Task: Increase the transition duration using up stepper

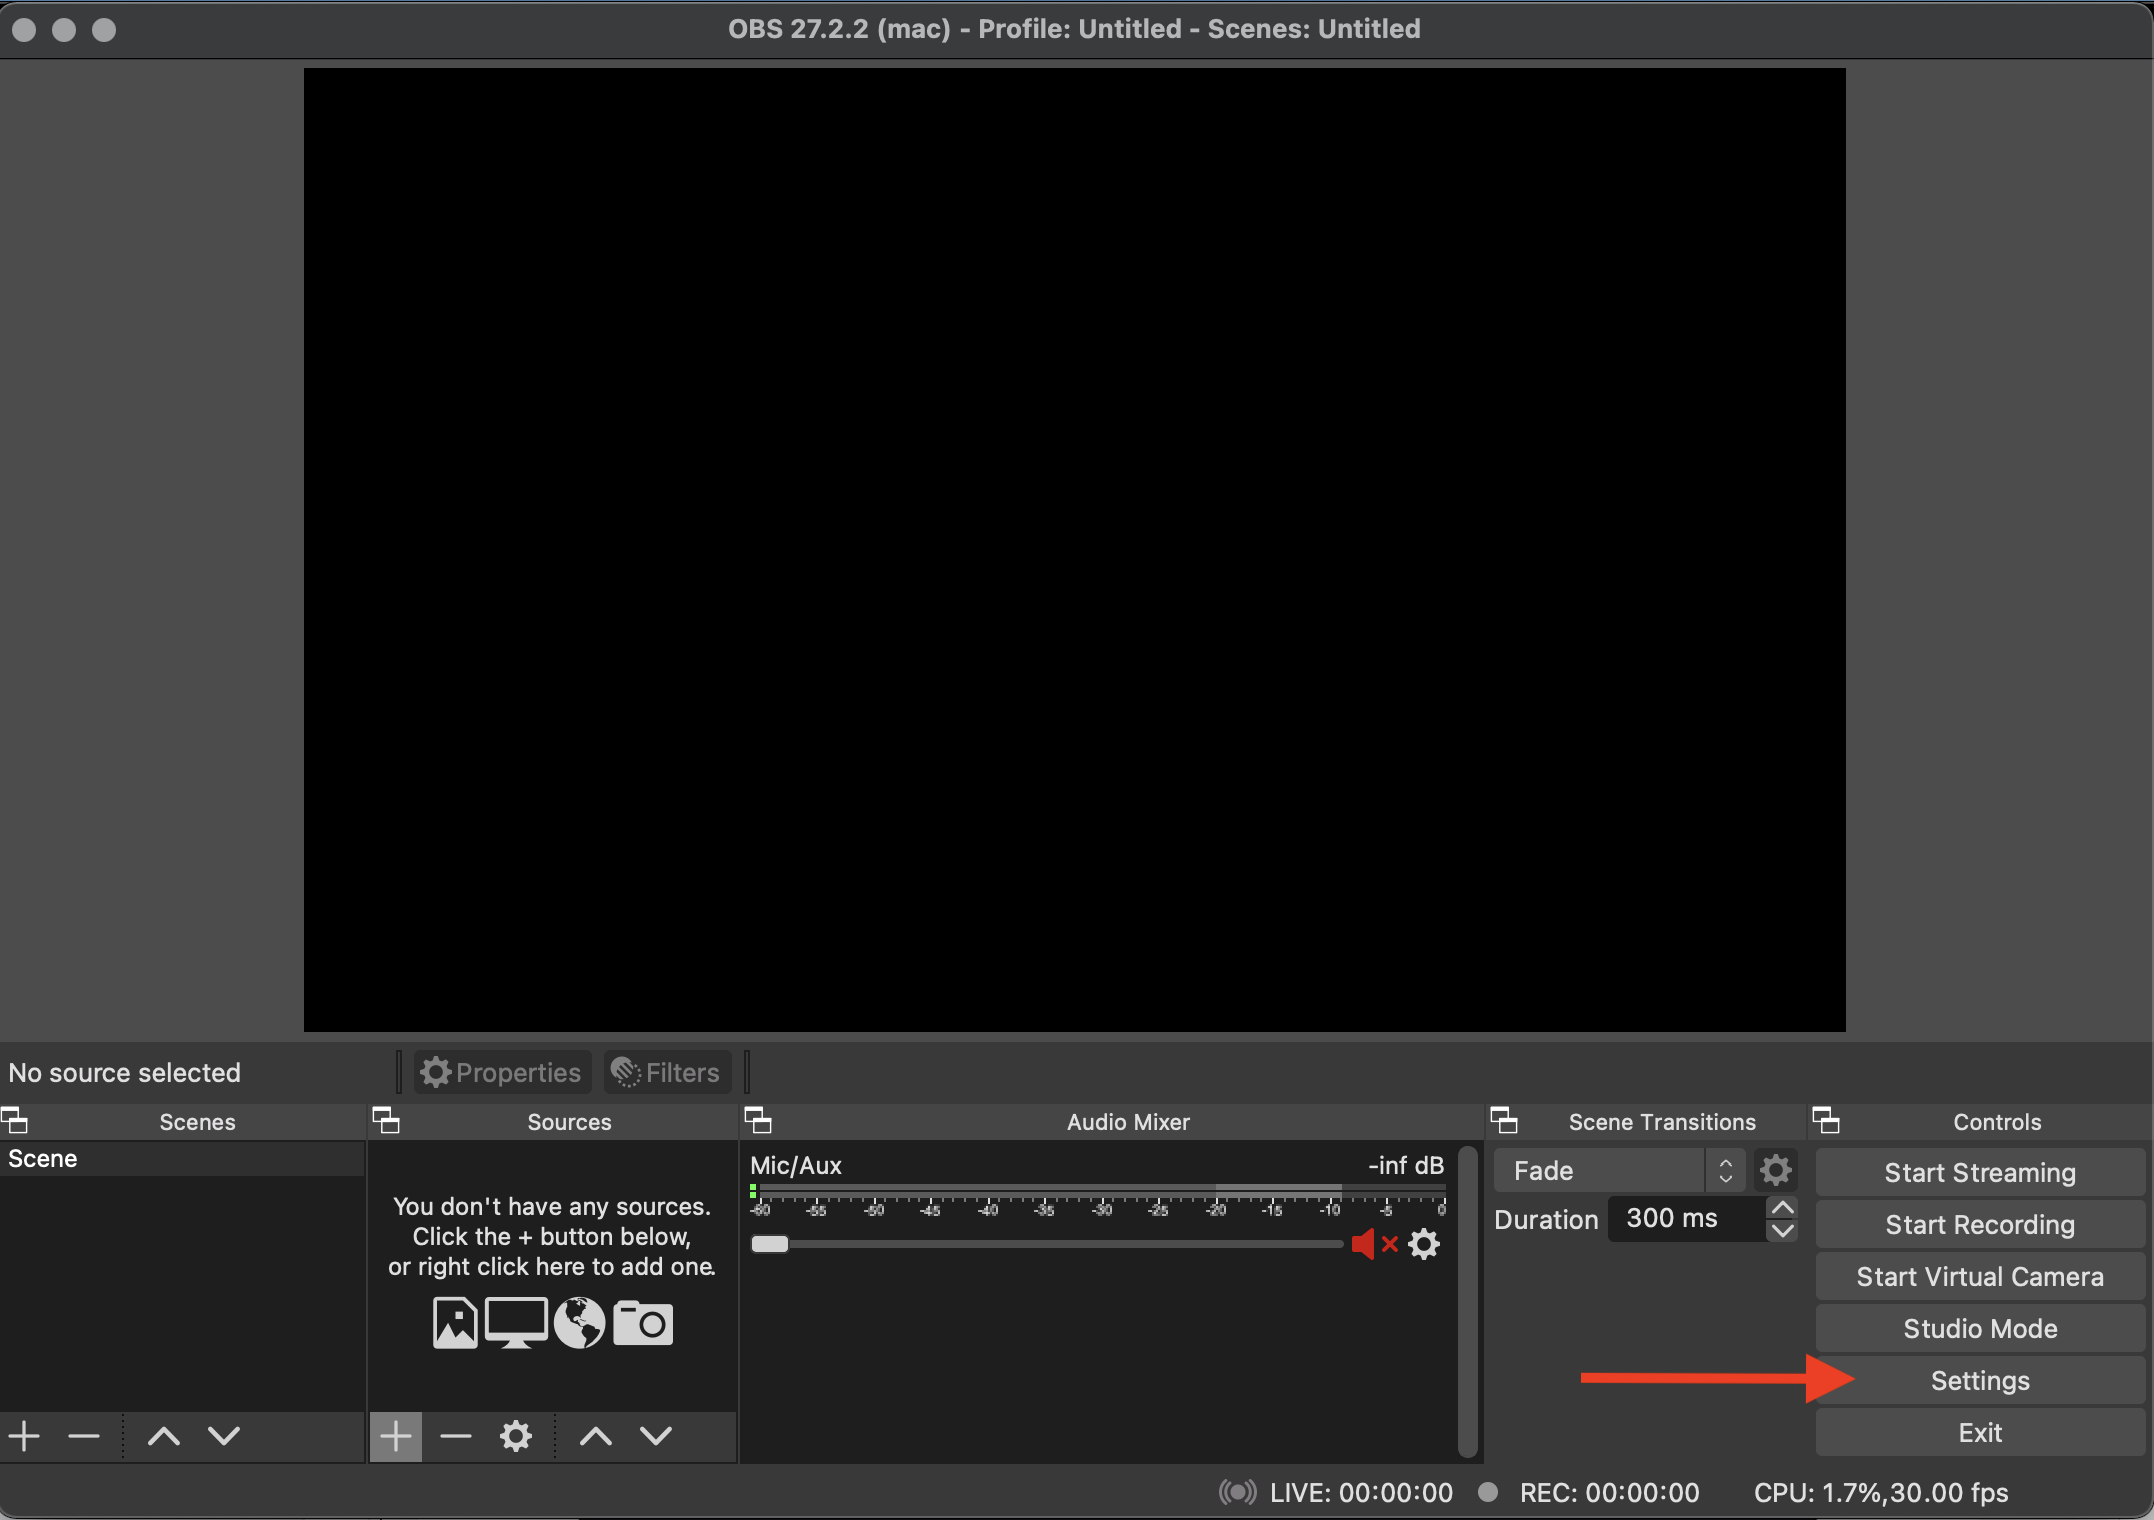Action: (x=1782, y=1208)
